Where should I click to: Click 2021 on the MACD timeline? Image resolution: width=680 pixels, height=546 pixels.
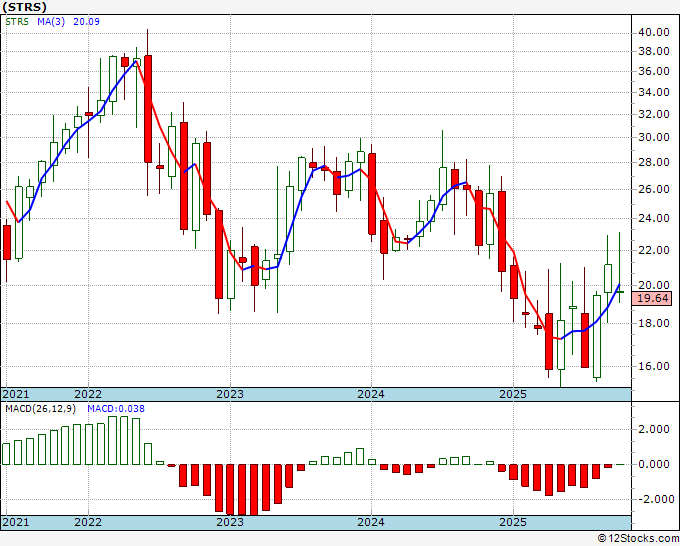[16, 522]
